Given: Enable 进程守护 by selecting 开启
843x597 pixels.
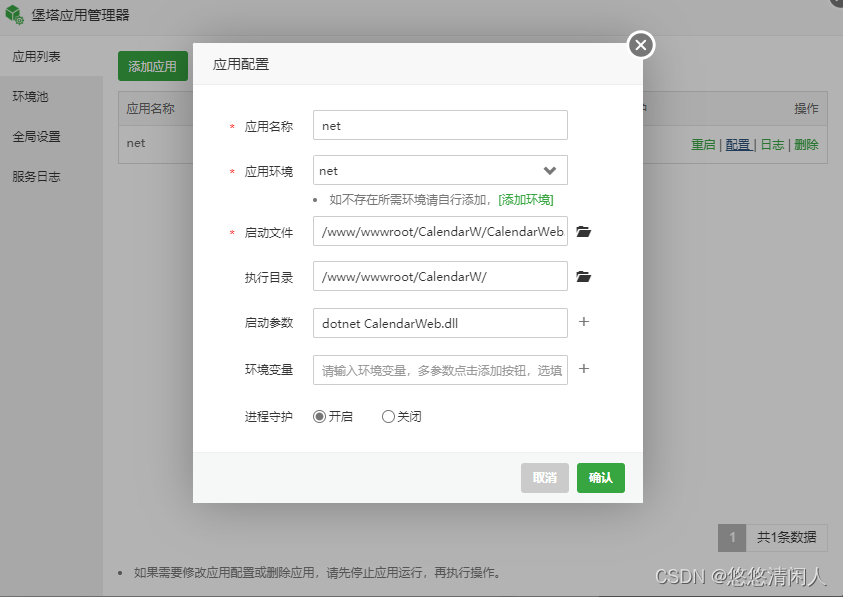Looking at the screenshot, I should (317, 416).
